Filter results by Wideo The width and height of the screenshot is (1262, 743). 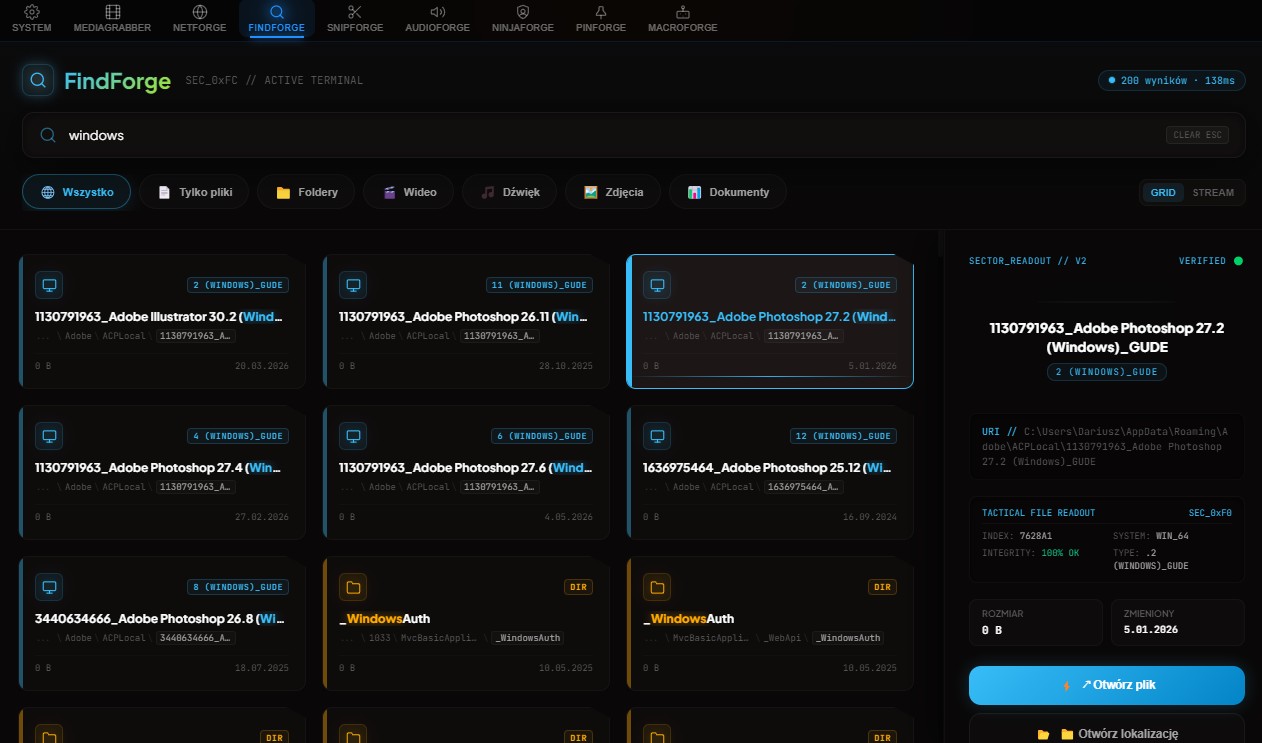click(409, 192)
